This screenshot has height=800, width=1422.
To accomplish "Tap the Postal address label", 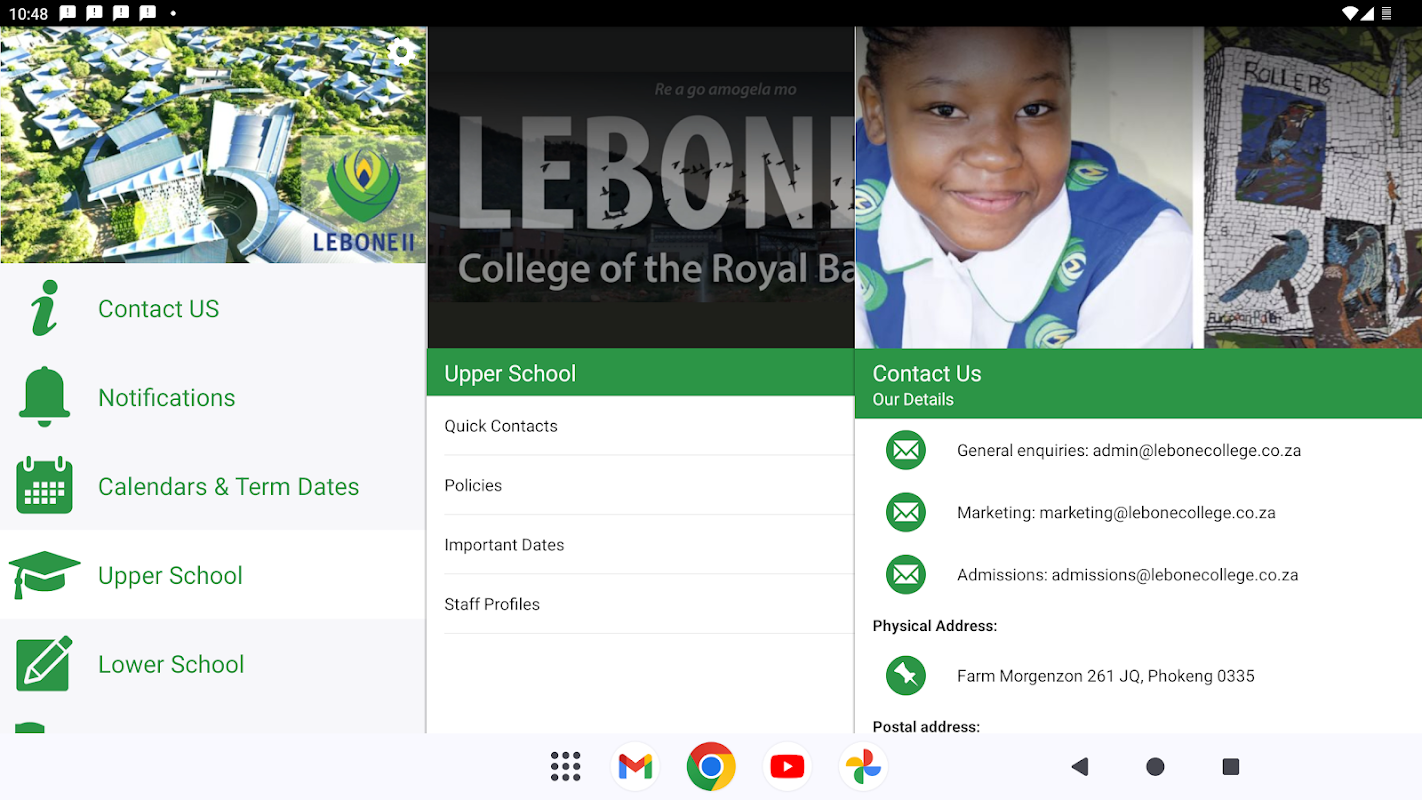I will [x=926, y=726].
